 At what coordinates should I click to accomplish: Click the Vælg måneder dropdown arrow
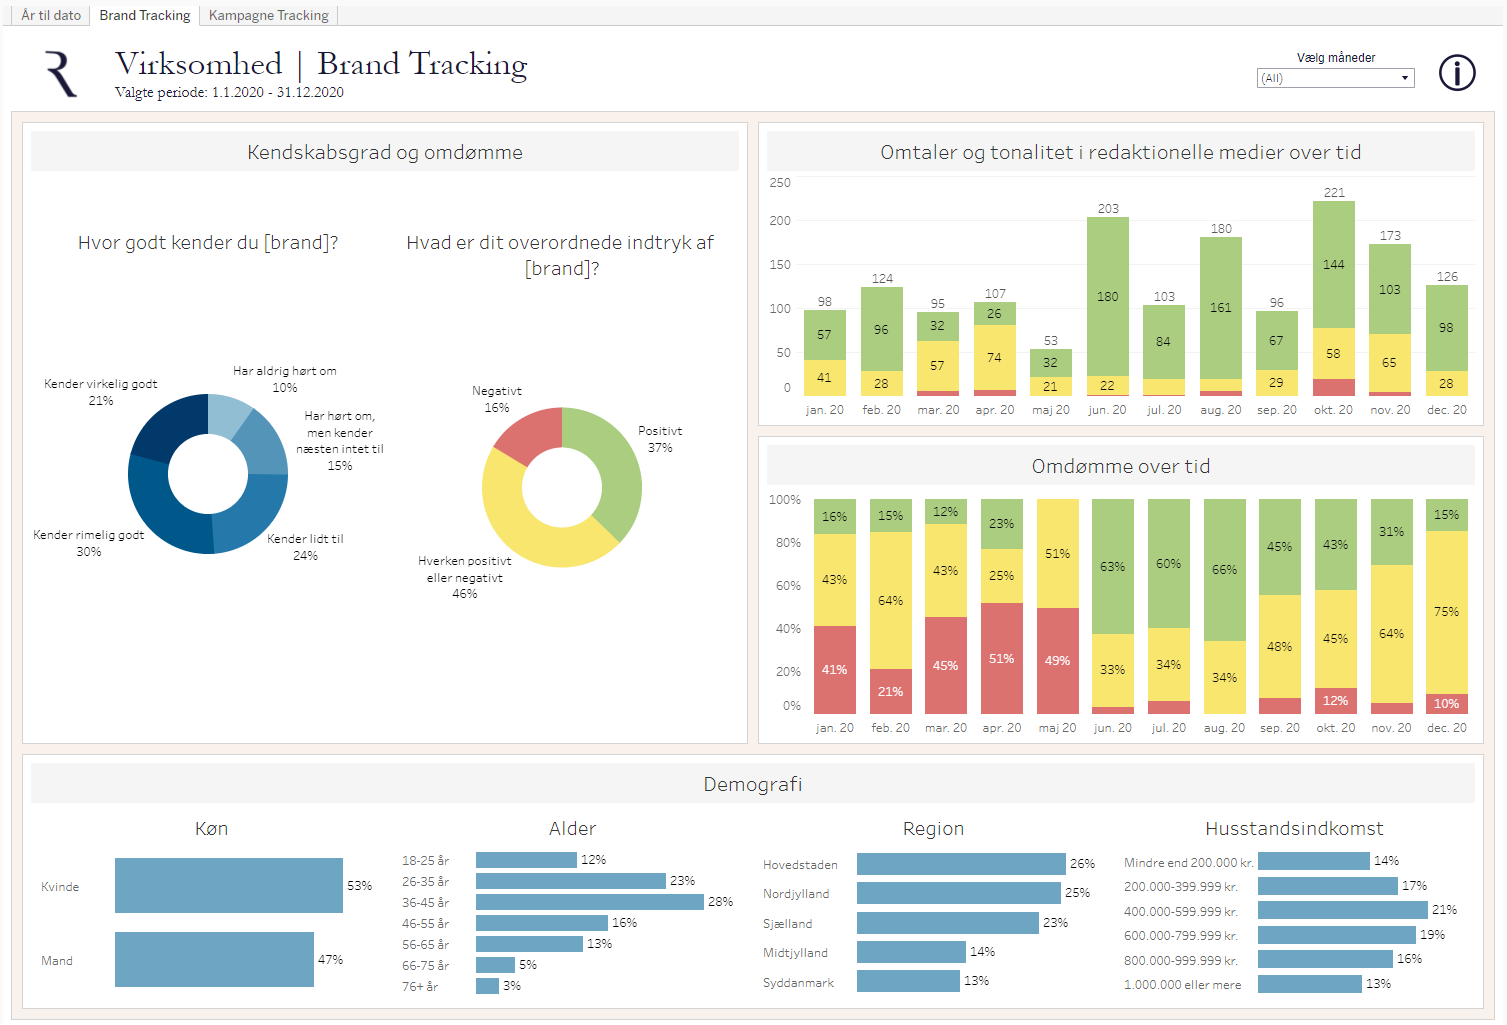click(1404, 78)
